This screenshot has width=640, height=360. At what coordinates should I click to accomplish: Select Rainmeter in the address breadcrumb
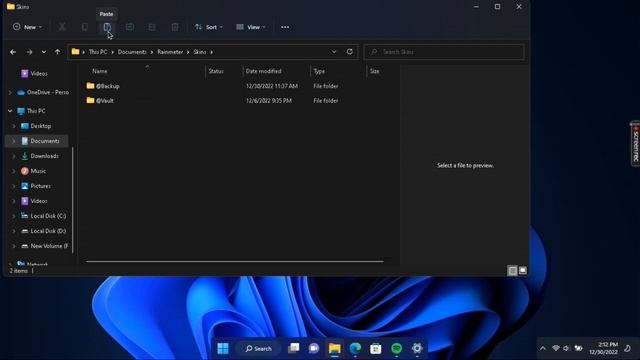(x=170, y=52)
